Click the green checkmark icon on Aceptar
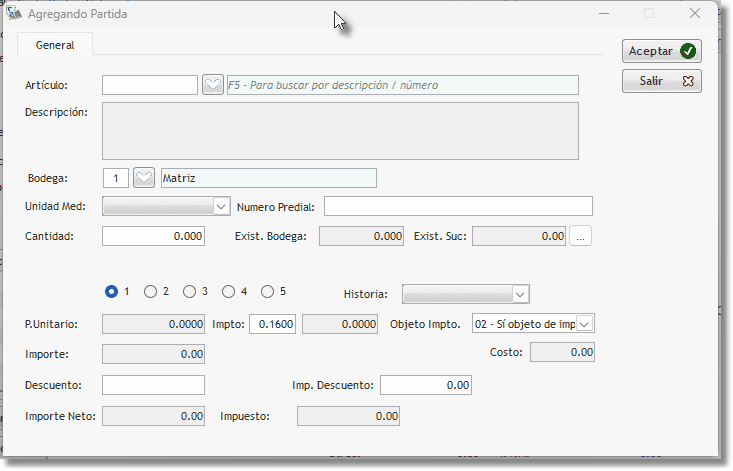 pyautogui.click(x=688, y=51)
